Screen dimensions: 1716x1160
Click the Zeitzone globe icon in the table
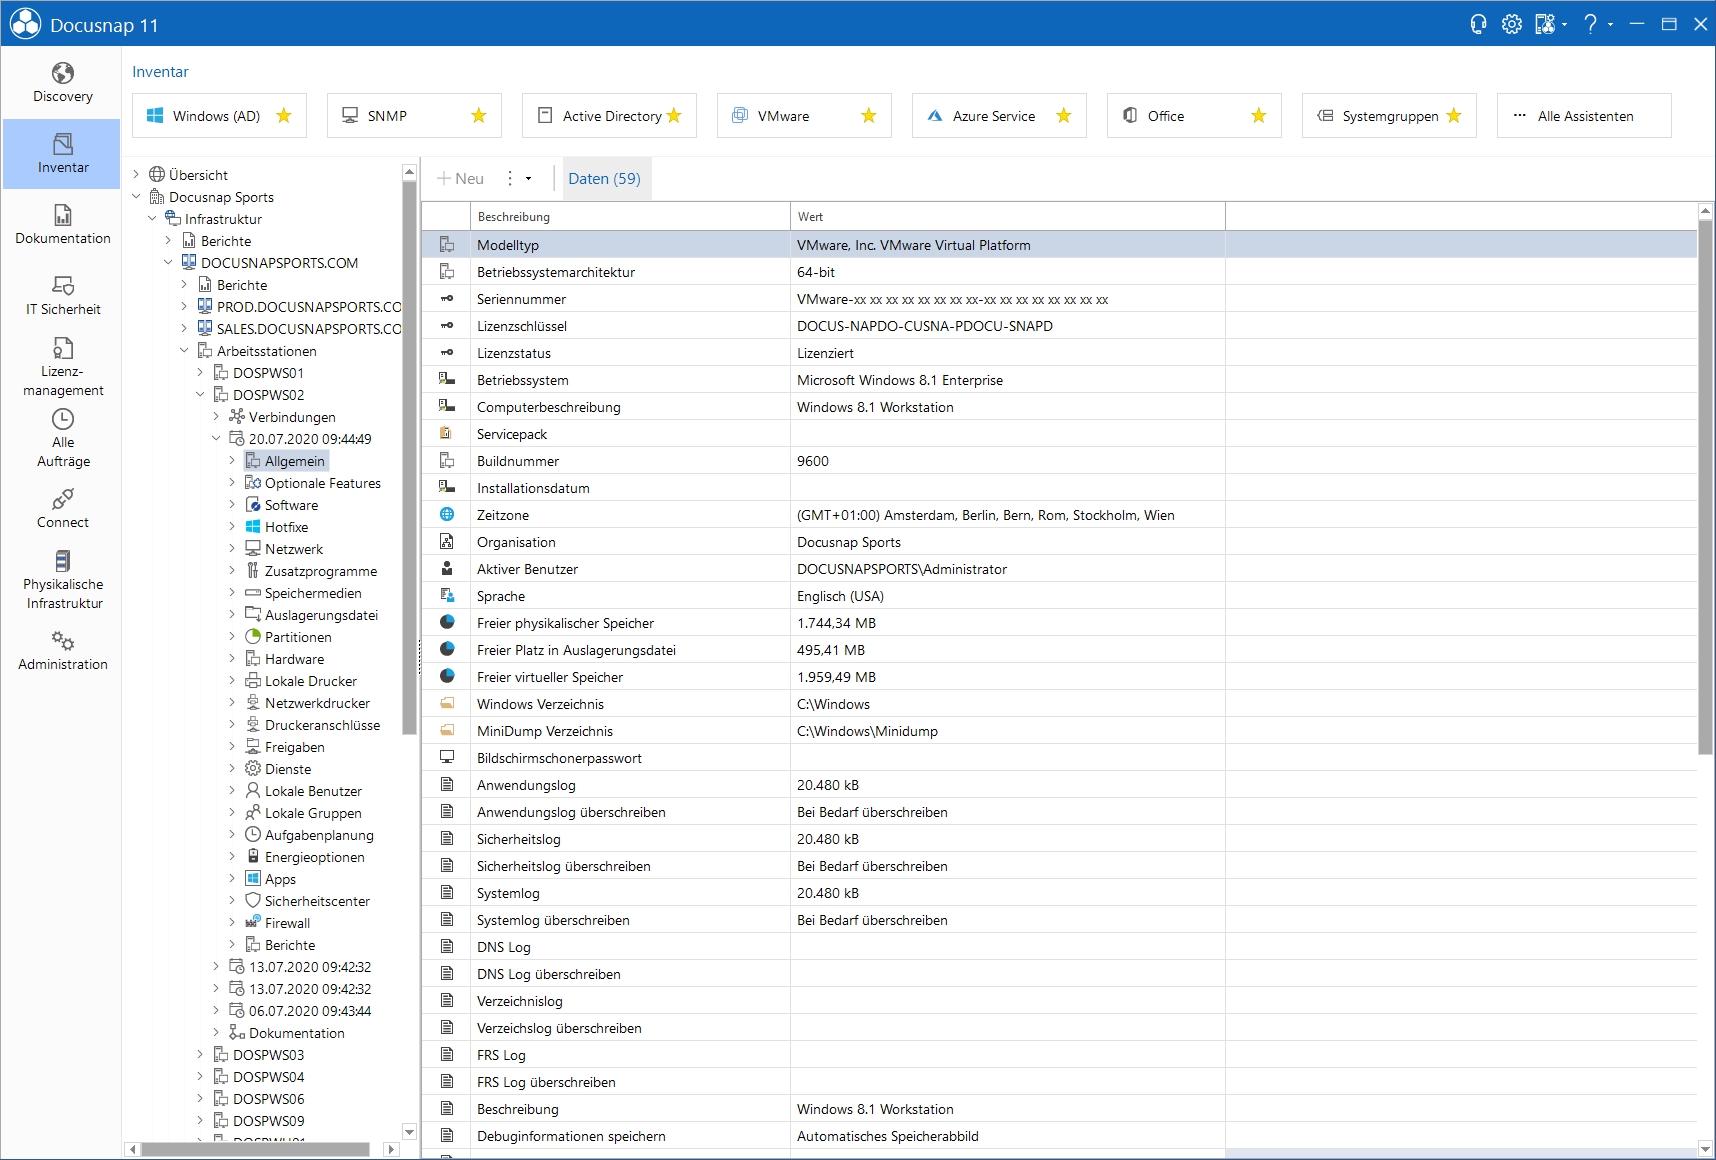click(x=447, y=515)
